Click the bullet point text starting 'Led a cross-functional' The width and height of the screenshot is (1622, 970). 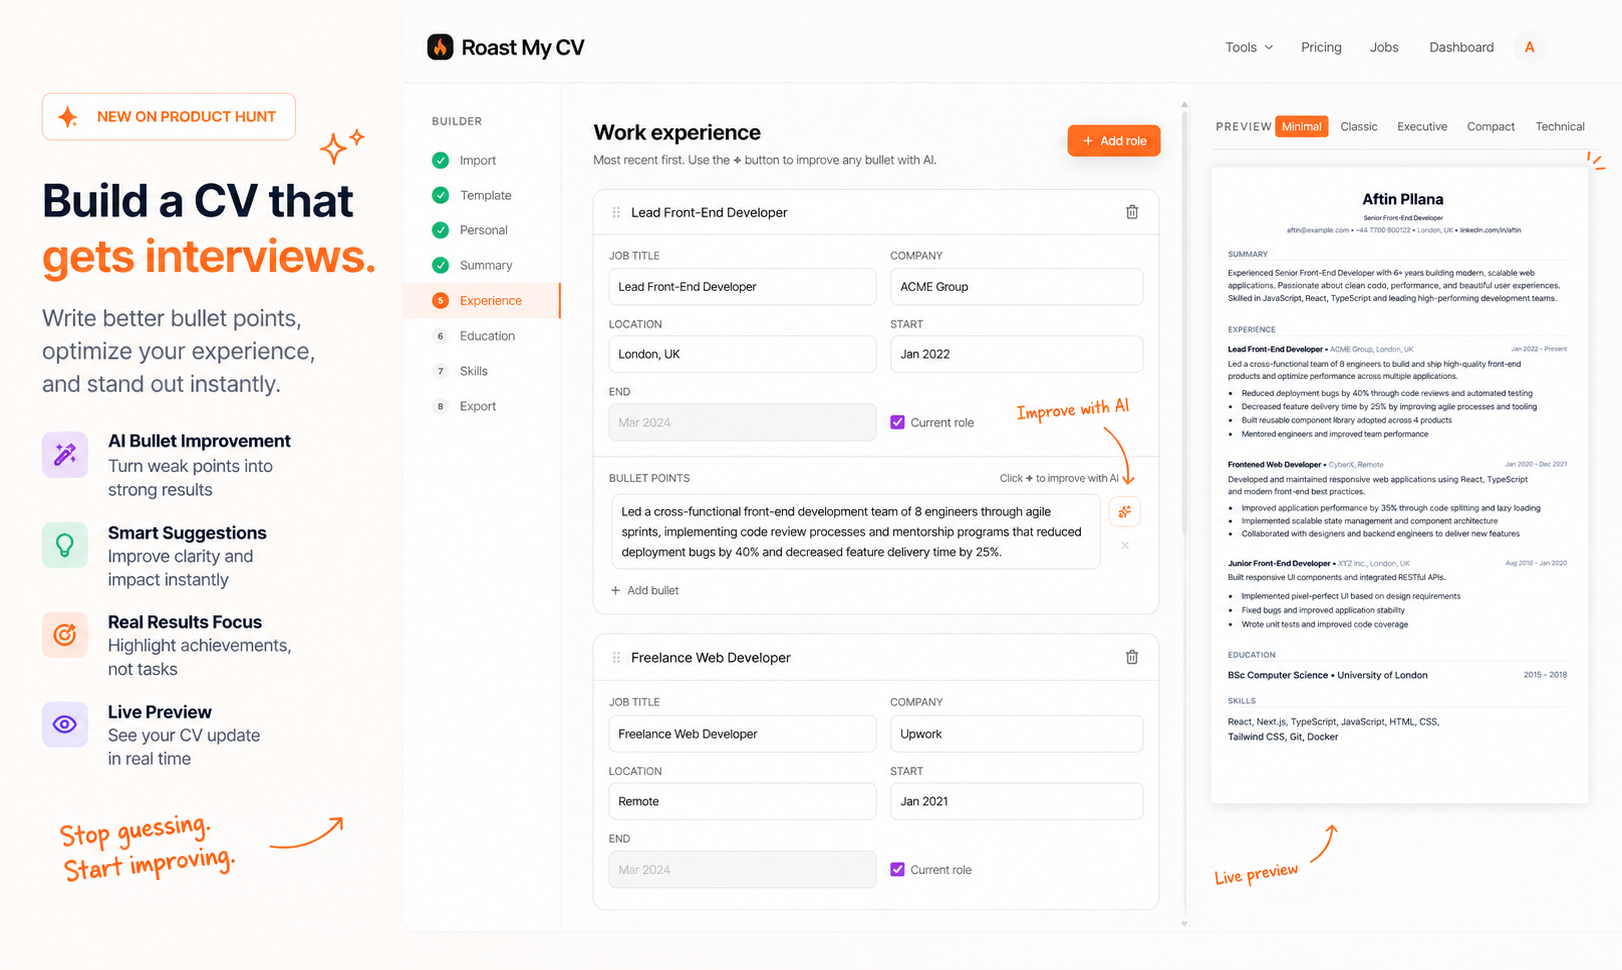pos(855,532)
